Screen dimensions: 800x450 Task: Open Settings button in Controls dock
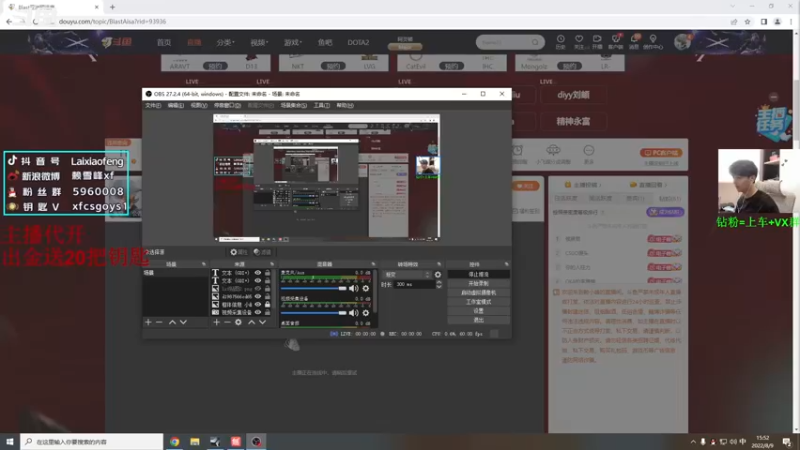(x=478, y=311)
